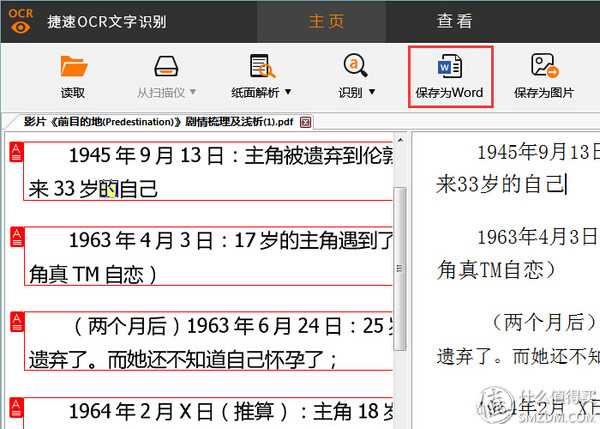Expand the 识别 dropdown arrow
Viewport: 600px width, 429px height.
tap(372, 92)
